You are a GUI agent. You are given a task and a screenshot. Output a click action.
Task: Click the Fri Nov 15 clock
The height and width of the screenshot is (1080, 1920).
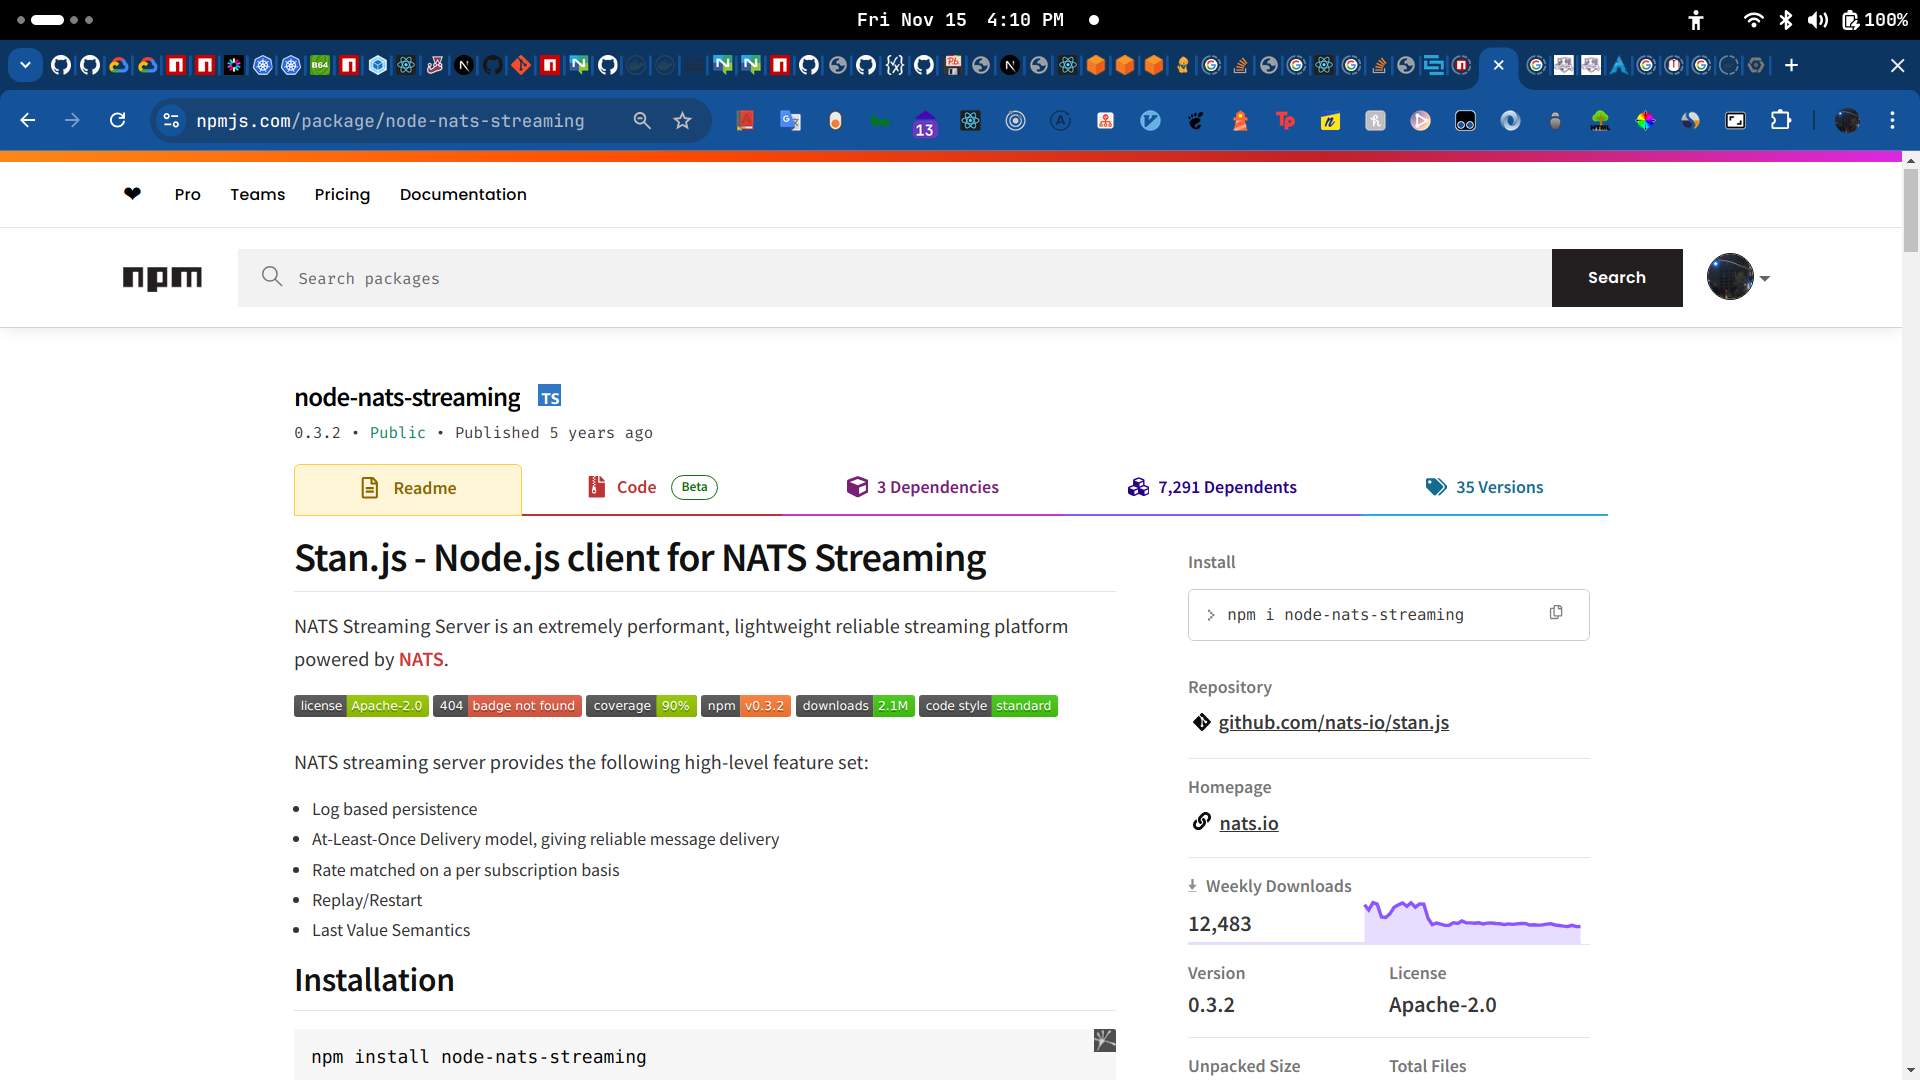click(960, 20)
